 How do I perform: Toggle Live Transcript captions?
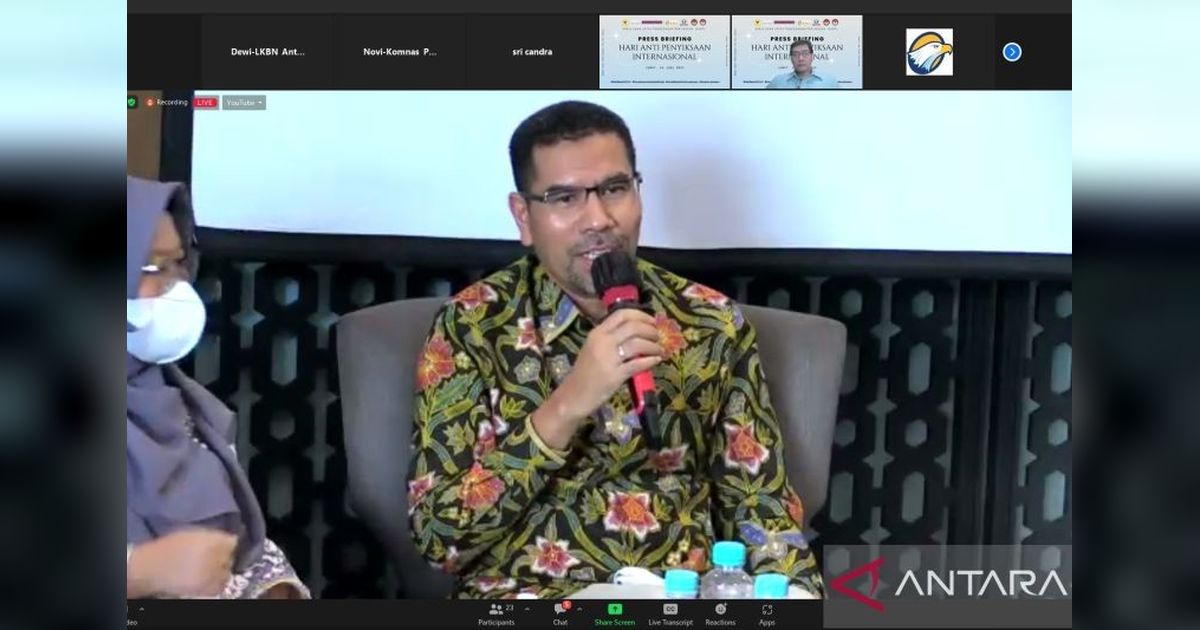(x=670, y=609)
